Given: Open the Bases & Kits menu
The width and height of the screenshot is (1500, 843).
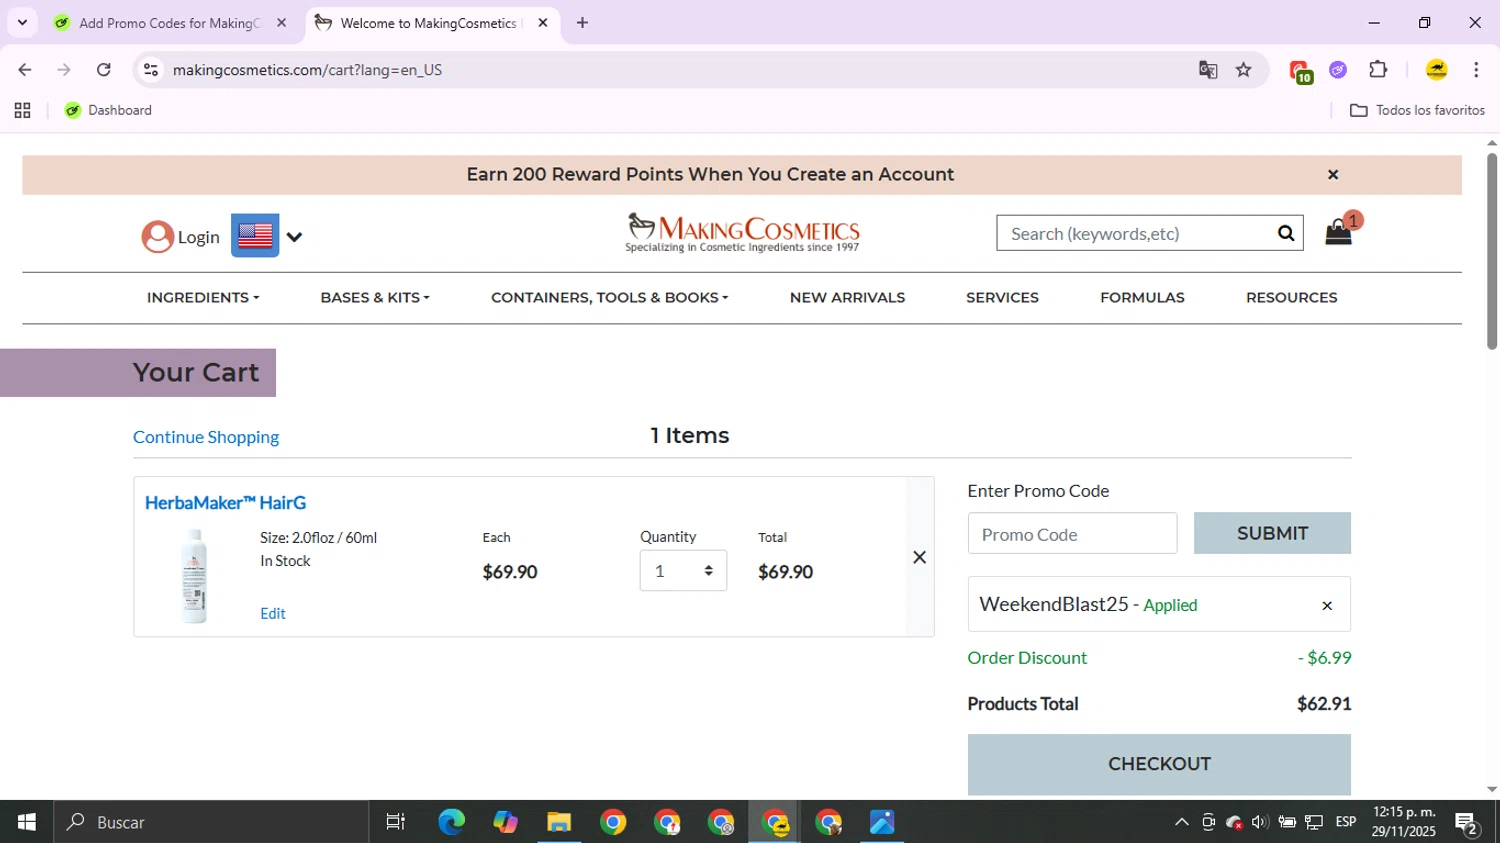Looking at the screenshot, I should [x=375, y=298].
